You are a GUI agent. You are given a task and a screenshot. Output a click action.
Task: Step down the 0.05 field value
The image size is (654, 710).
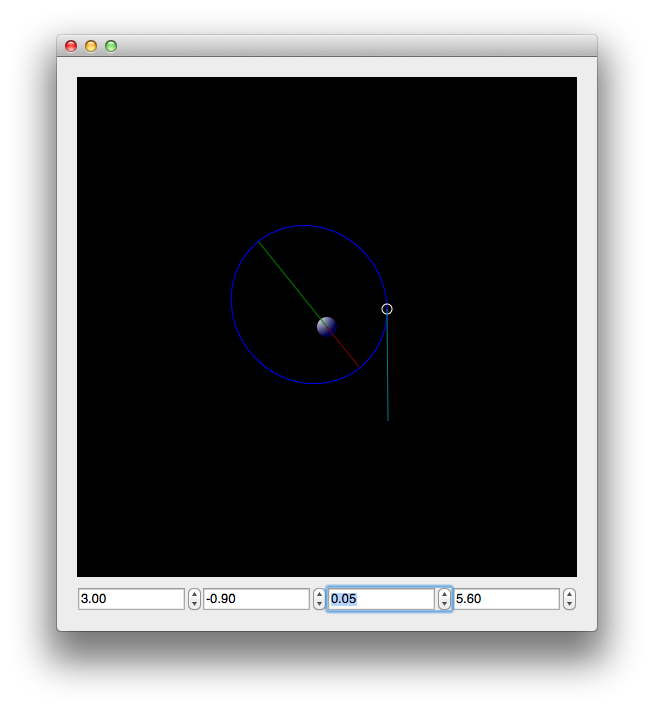[x=444, y=604]
